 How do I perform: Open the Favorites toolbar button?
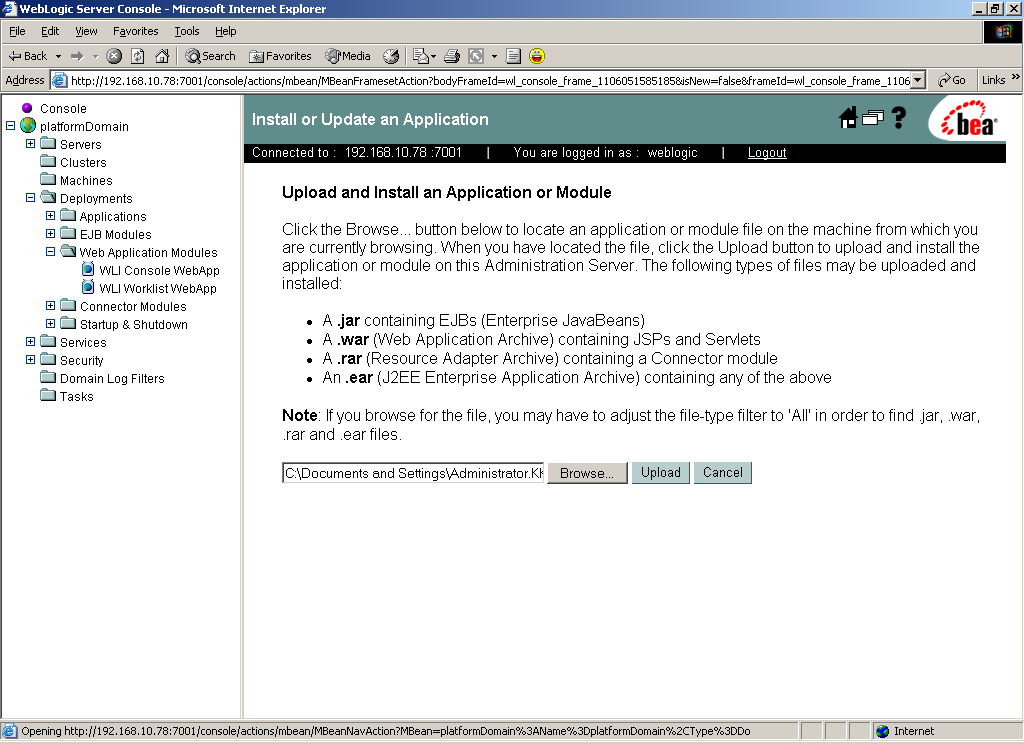280,56
